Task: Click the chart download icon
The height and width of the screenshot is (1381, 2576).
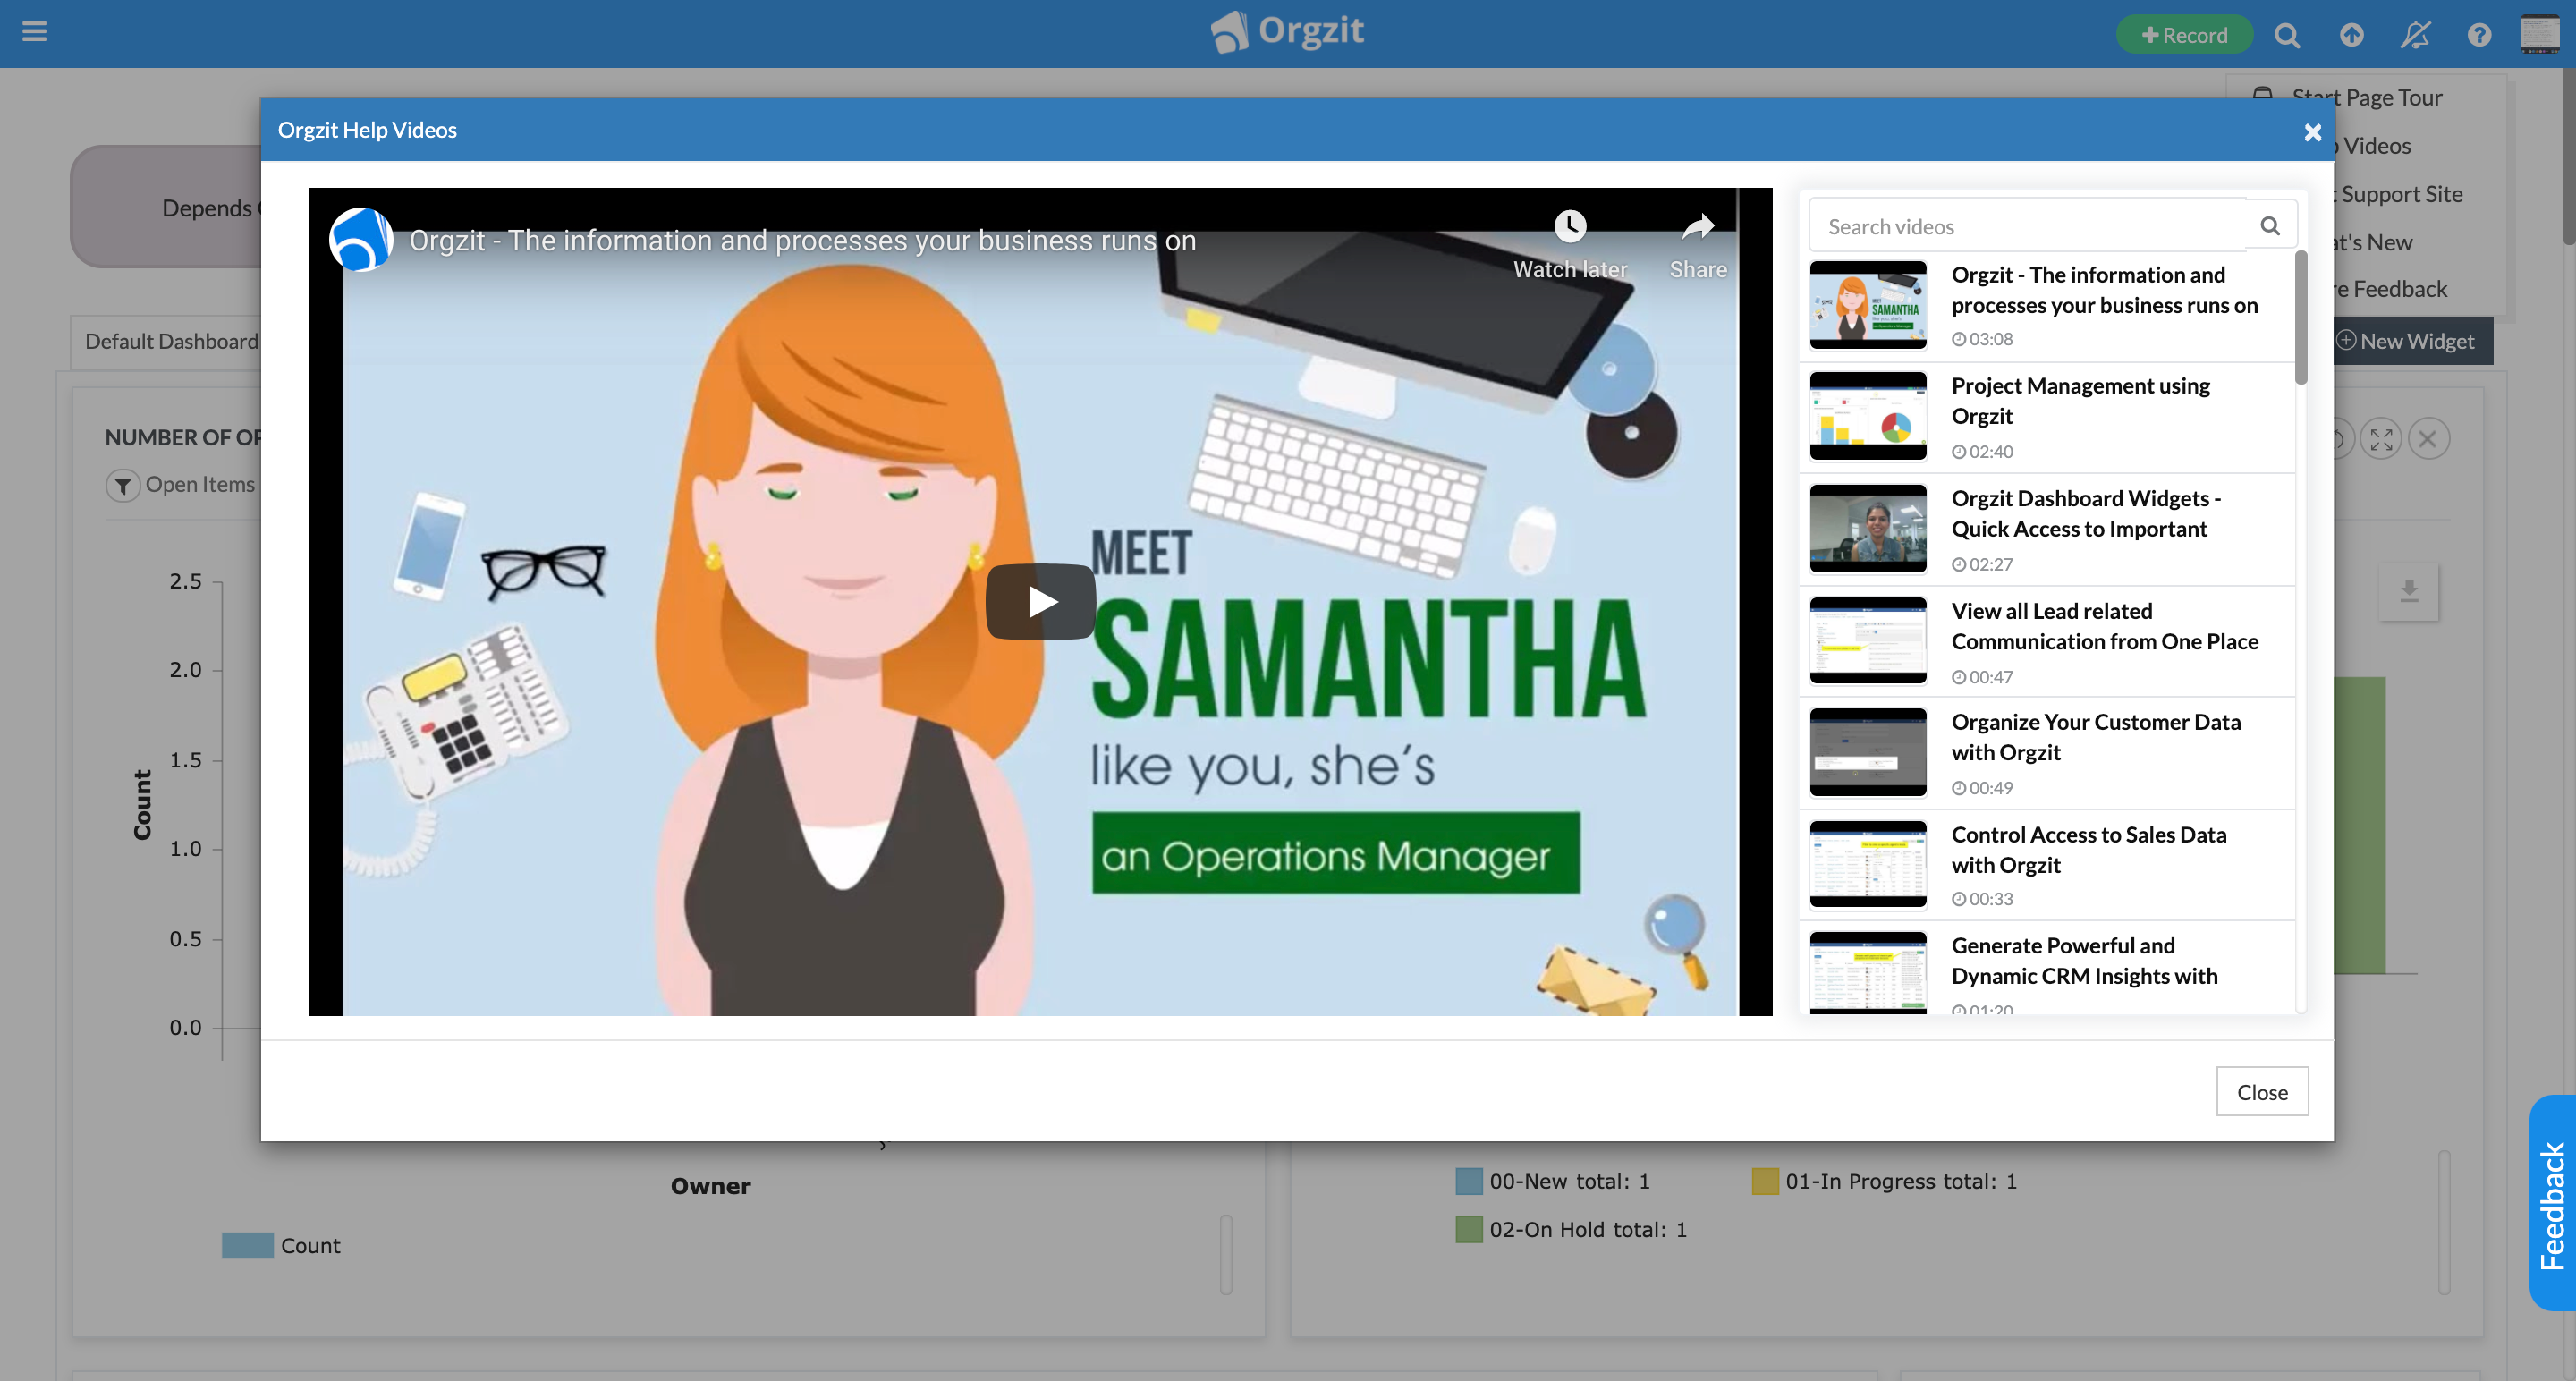Action: (2408, 592)
